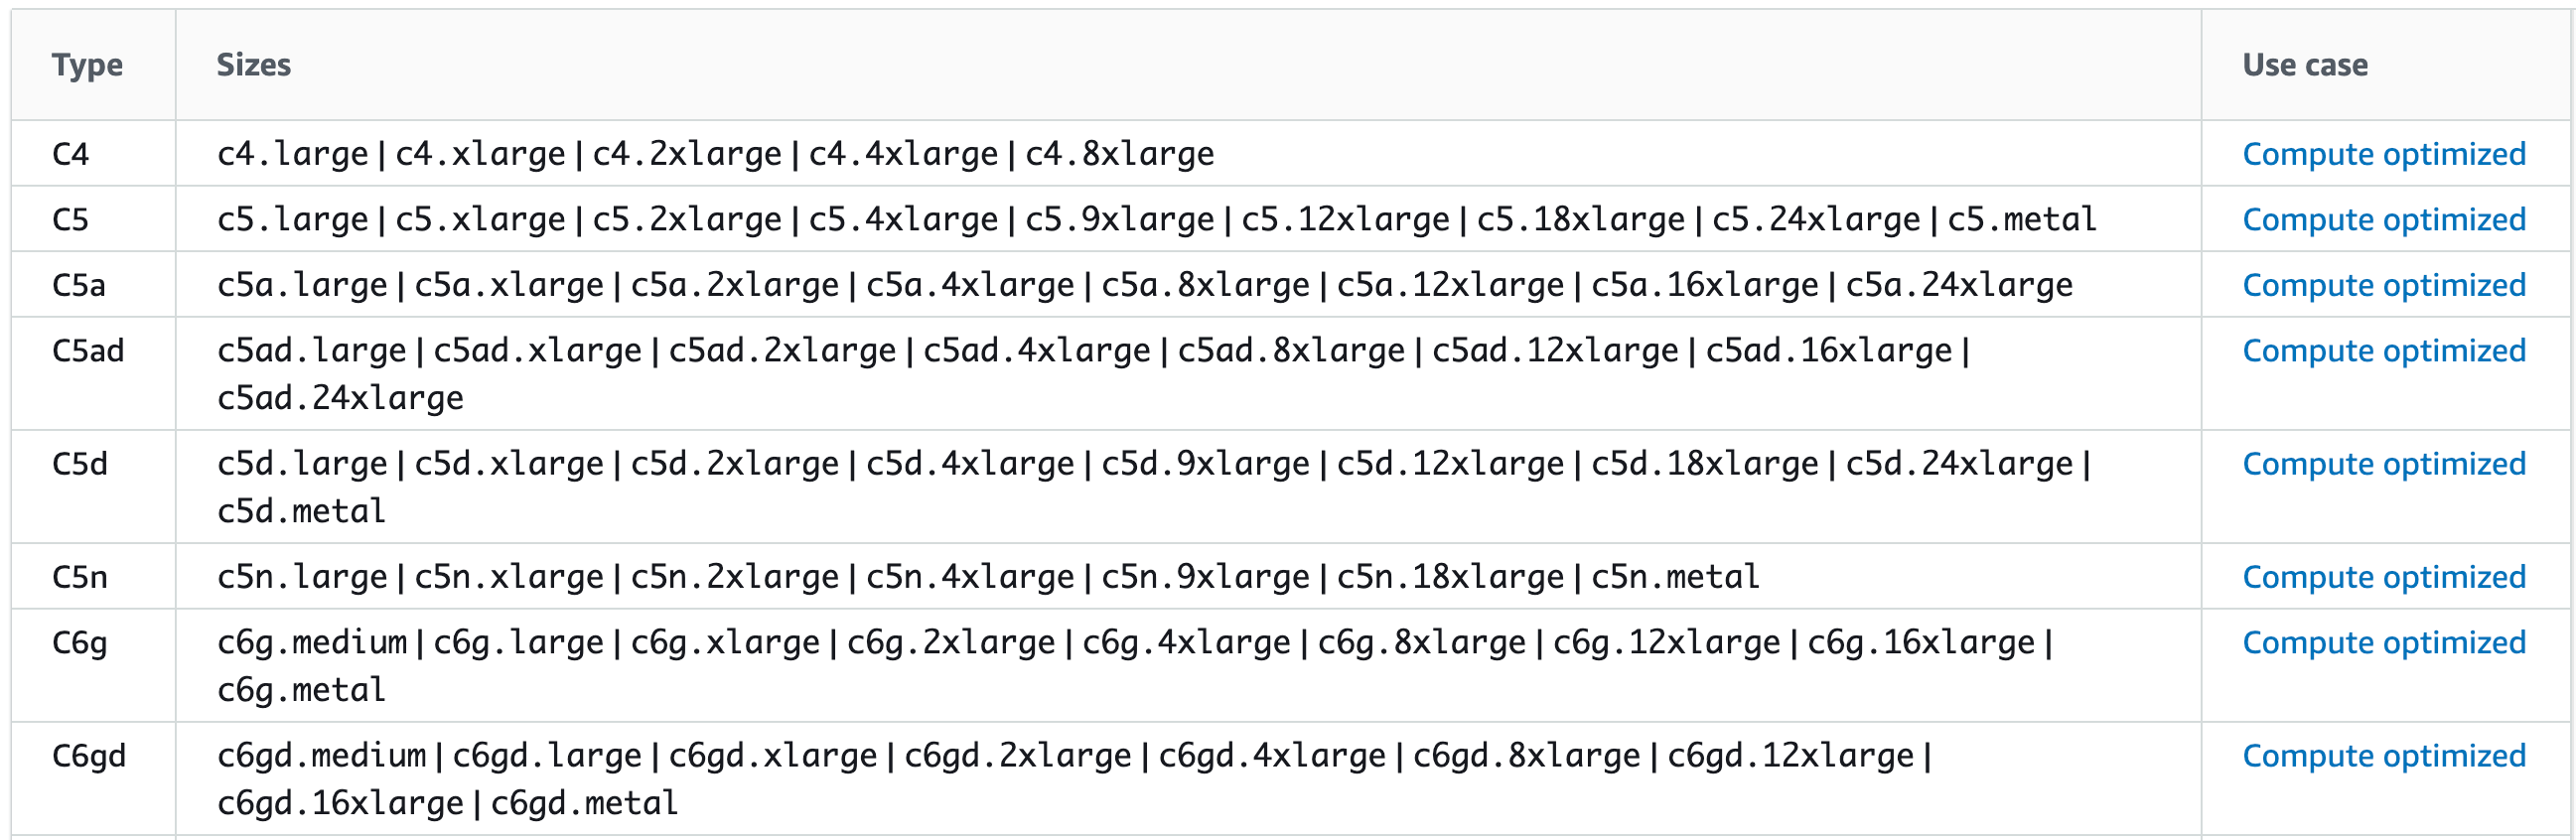2576x840 pixels.
Task: Follow Compute optimized link for C6g row
Action: pyautogui.click(x=2383, y=642)
